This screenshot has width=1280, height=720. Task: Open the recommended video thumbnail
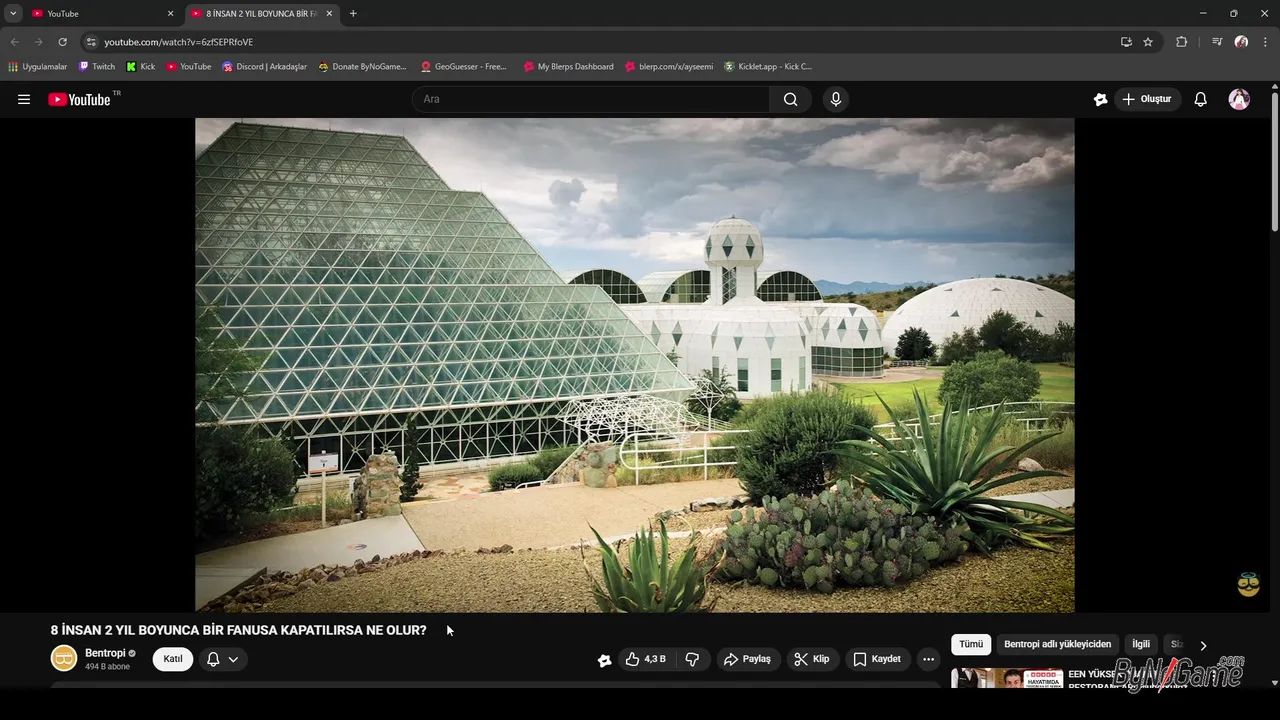tap(1007, 678)
